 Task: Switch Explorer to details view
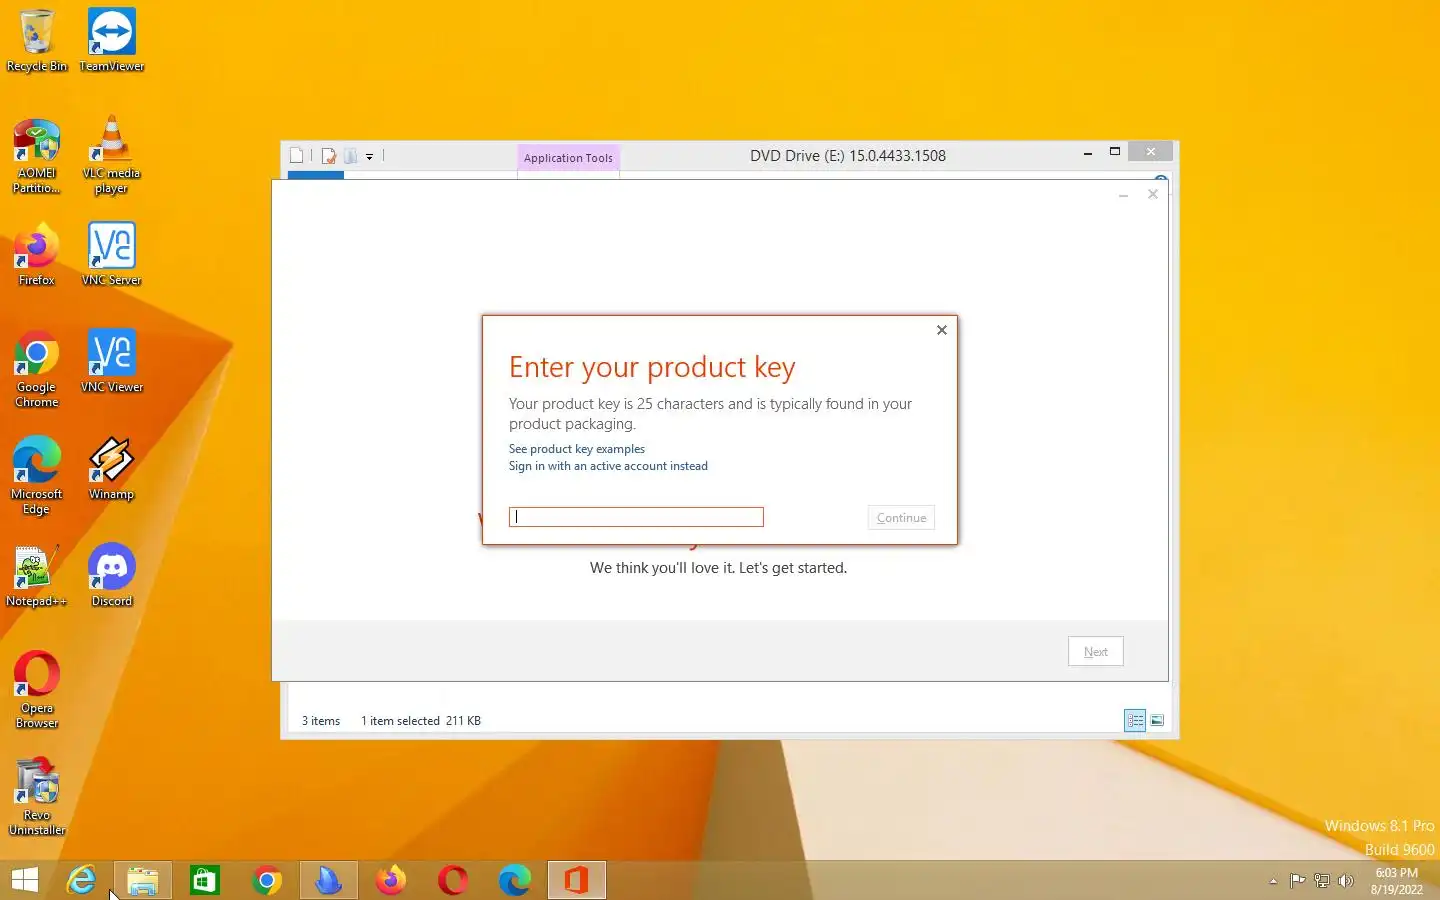1135,720
